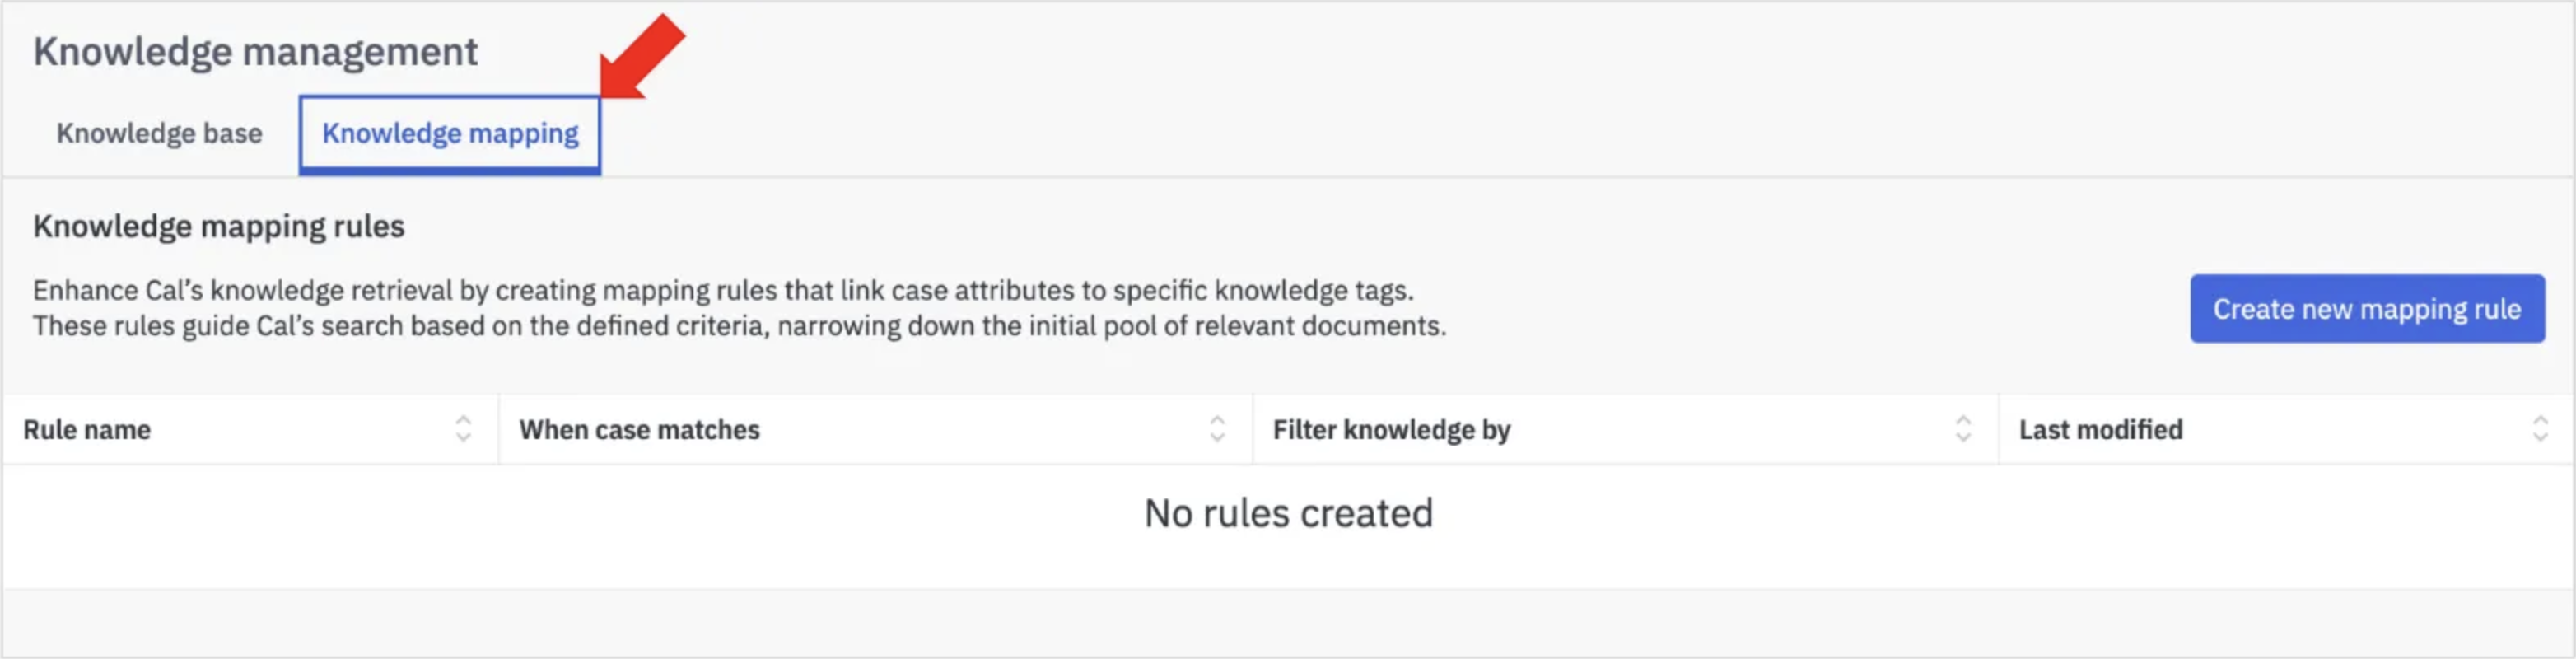
Task: Select the Knowledge mapping tab
Action: point(450,133)
